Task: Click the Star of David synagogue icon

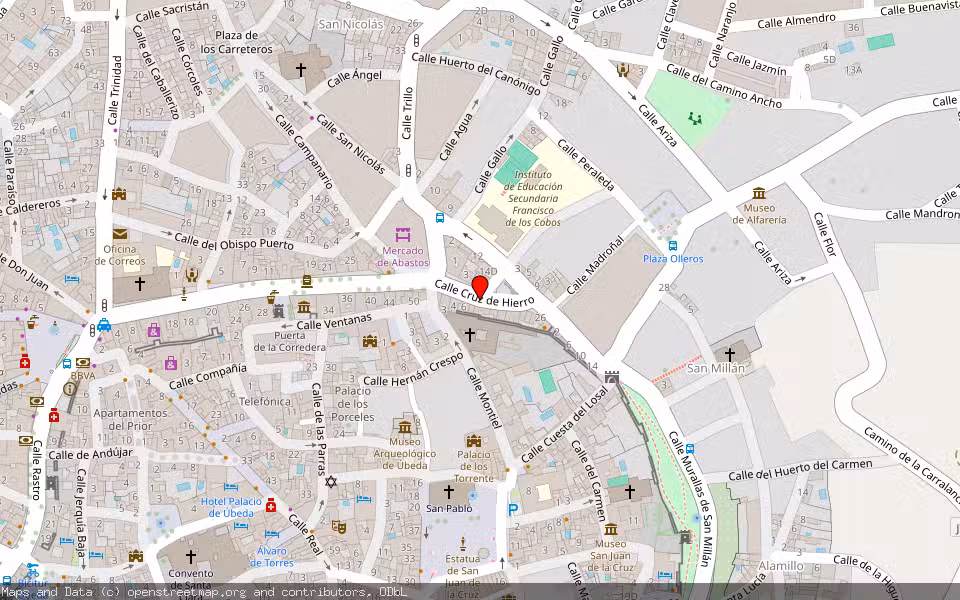Action: coord(331,482)
